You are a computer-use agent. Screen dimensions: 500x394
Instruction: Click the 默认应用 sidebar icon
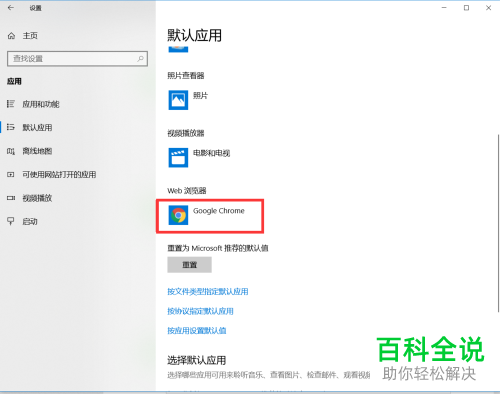[11, 127]
